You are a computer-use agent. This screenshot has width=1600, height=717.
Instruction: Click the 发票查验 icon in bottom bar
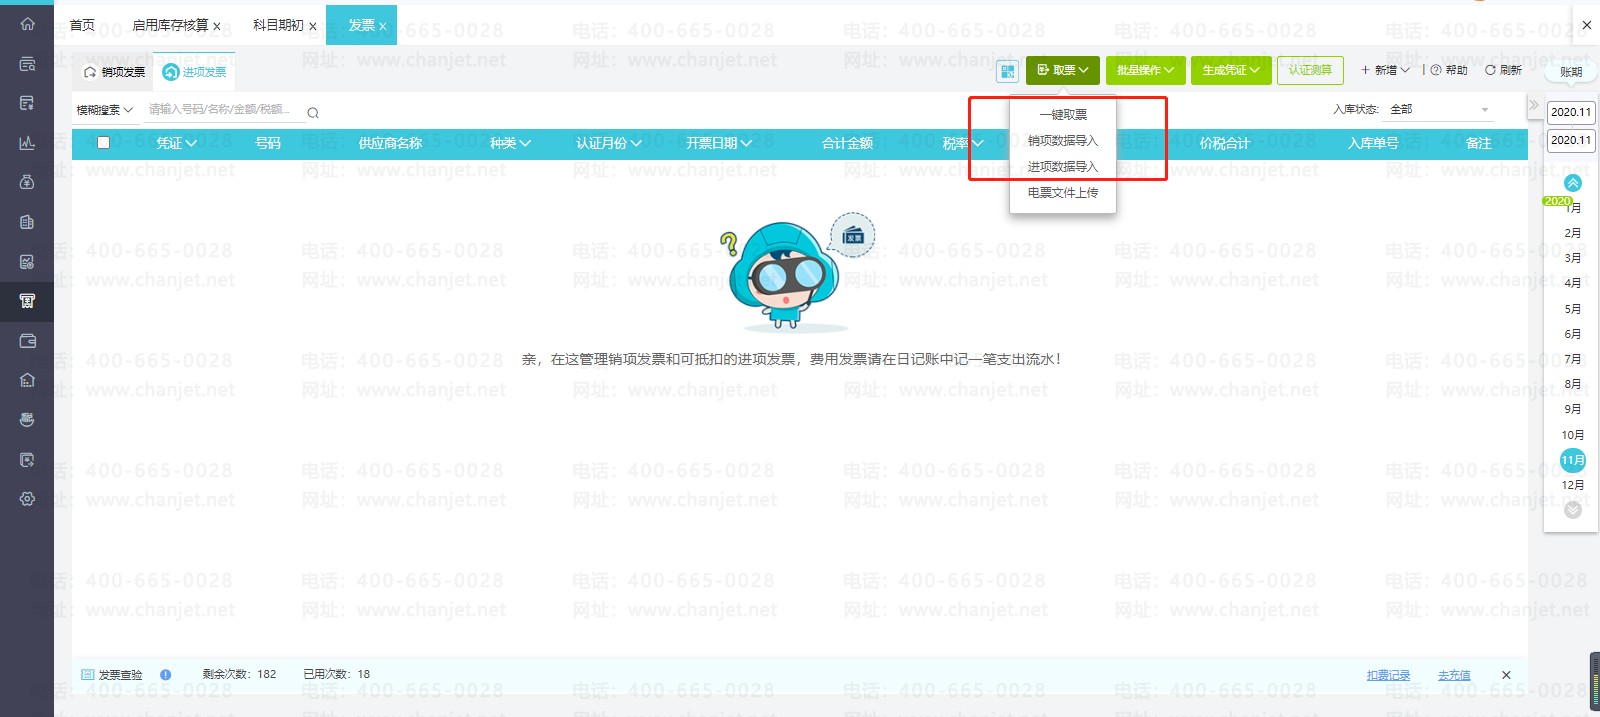tap(87, 675)
